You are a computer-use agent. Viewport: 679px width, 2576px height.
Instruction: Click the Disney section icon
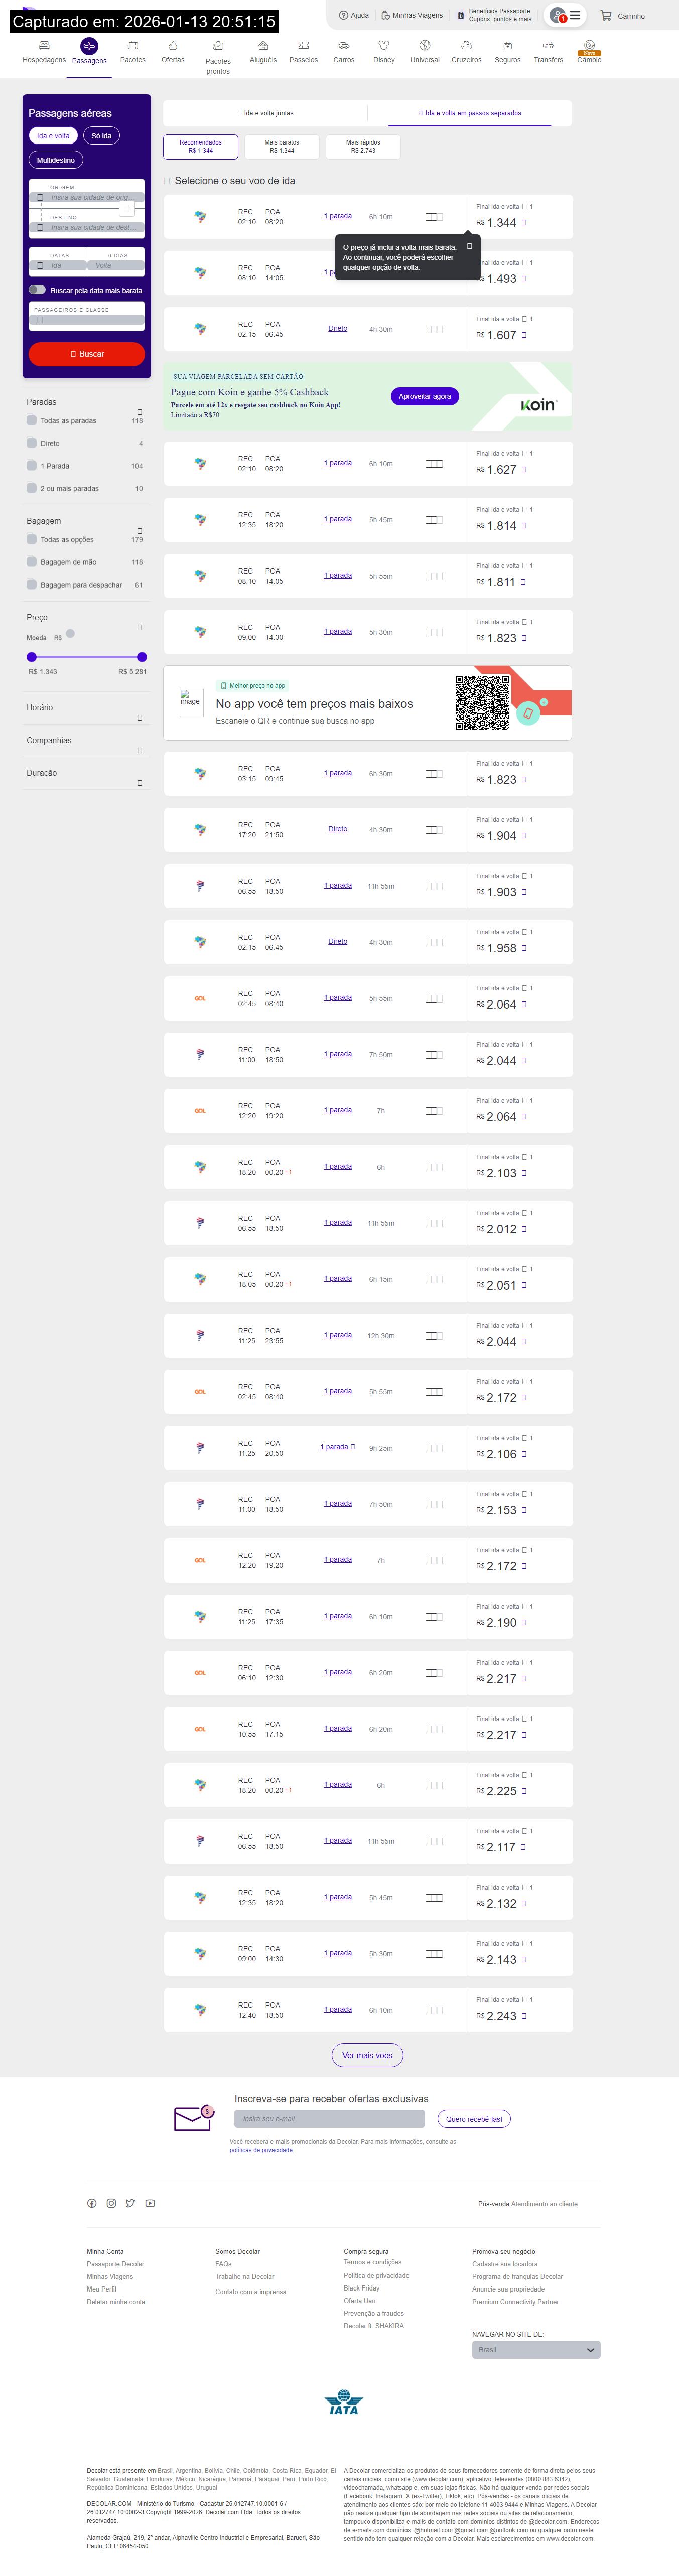coord(384,45)
